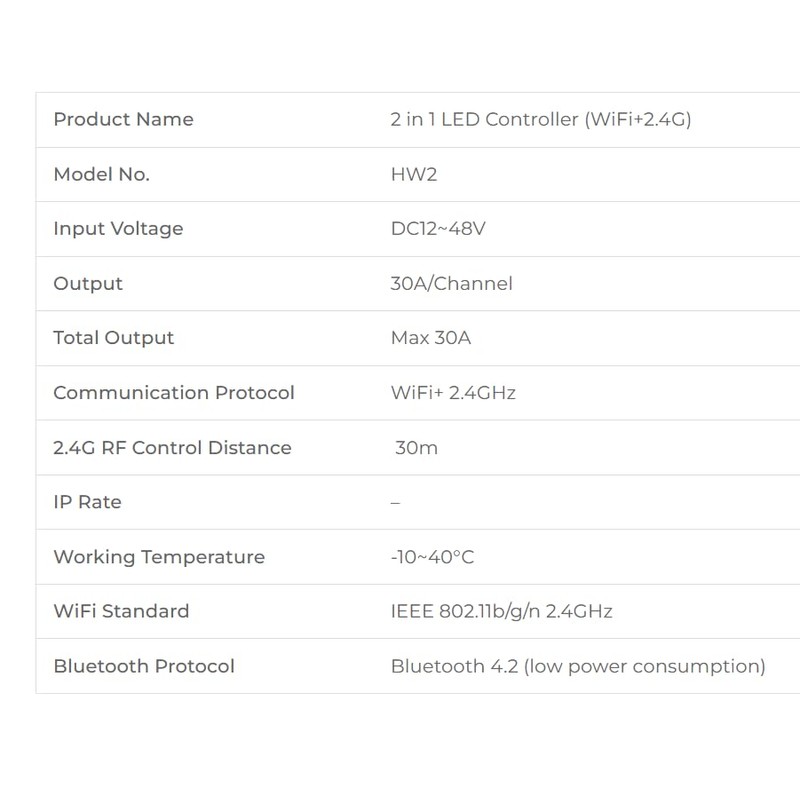Click the Communication Protocol label
This screenshot has width=800, height=800.
pyautogui.click(x=174, y=393)
